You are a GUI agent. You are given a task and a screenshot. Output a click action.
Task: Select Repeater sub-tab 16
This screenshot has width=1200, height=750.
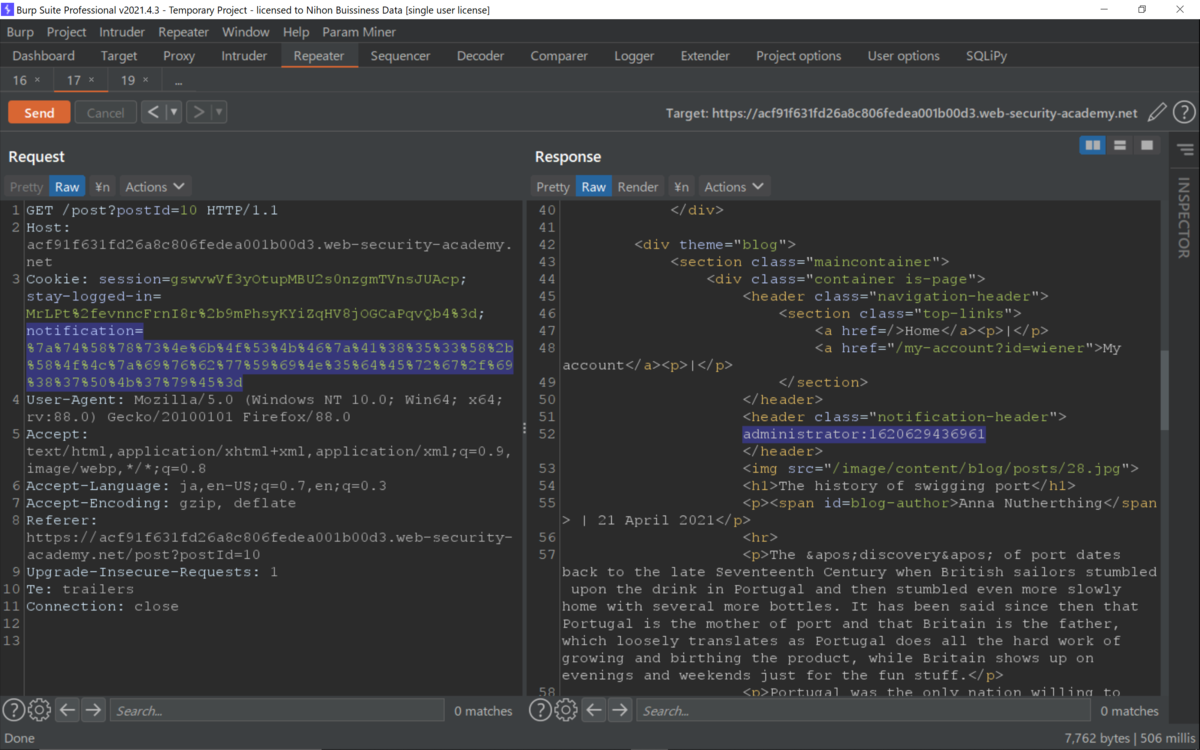point(20,80)
